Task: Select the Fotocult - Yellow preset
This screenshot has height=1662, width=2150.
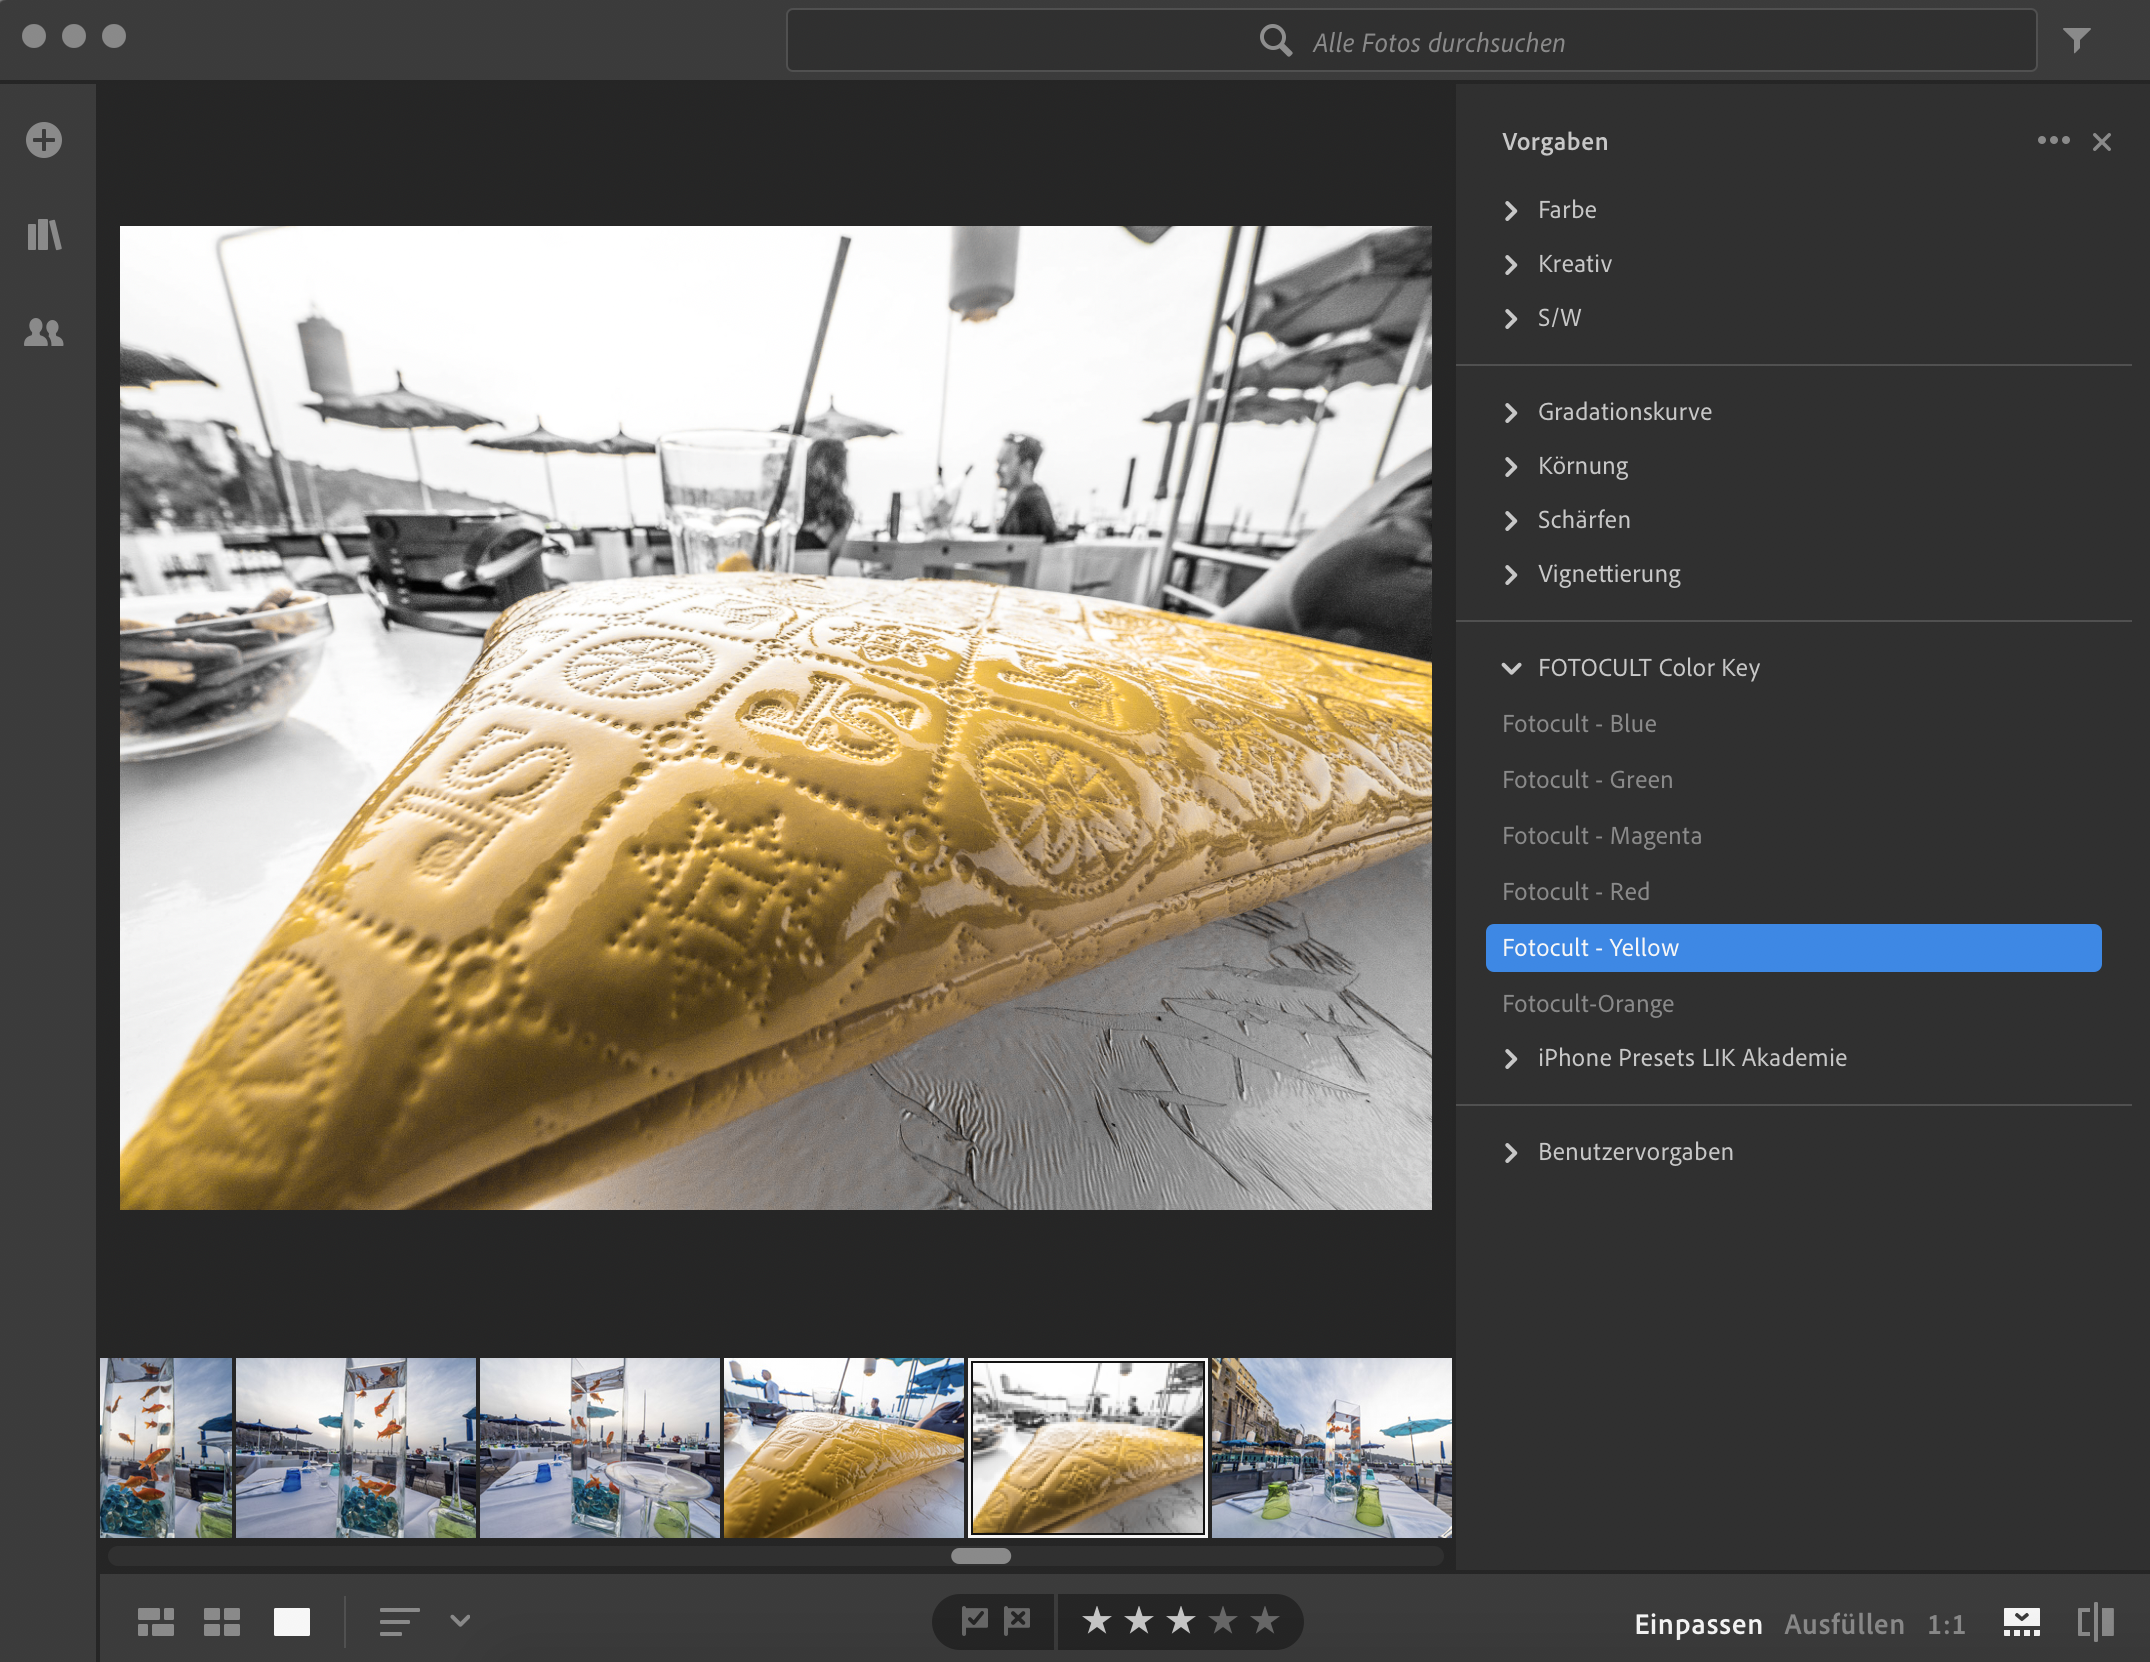Action: (1794, 948)
